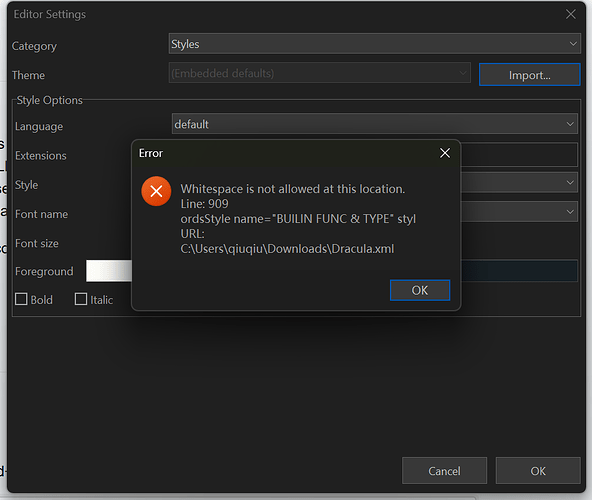Image resolution: width=592 pixels, height=500 pixels.
Task: Click the dark Background color swatch
Action: click(519, 270)
